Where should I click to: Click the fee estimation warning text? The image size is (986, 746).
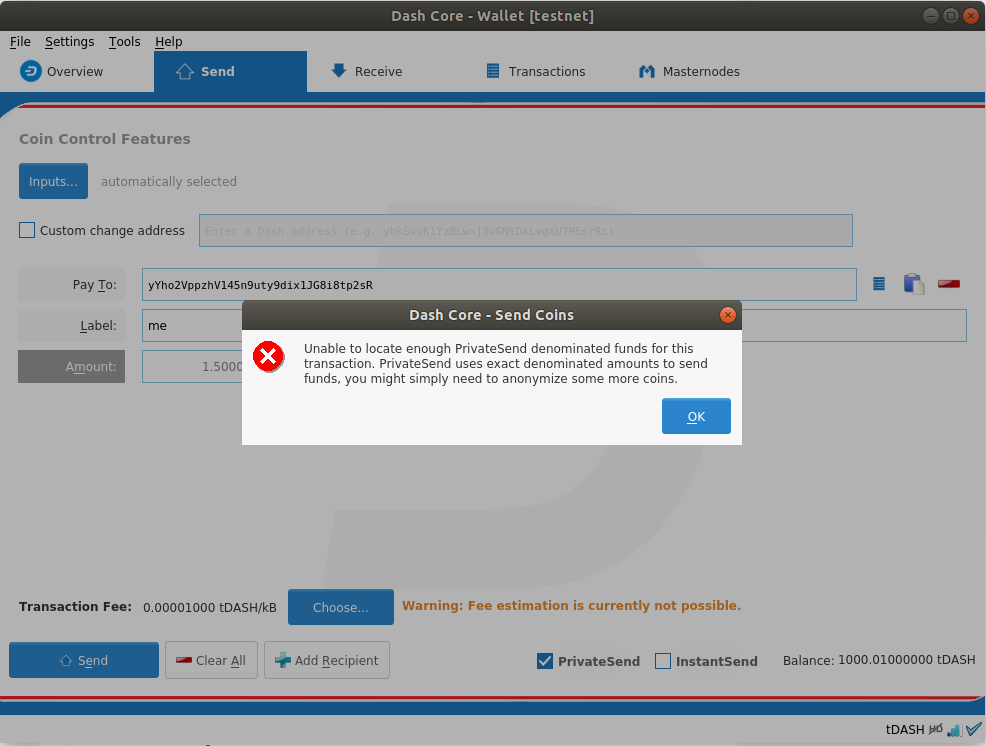pos(572,605)
